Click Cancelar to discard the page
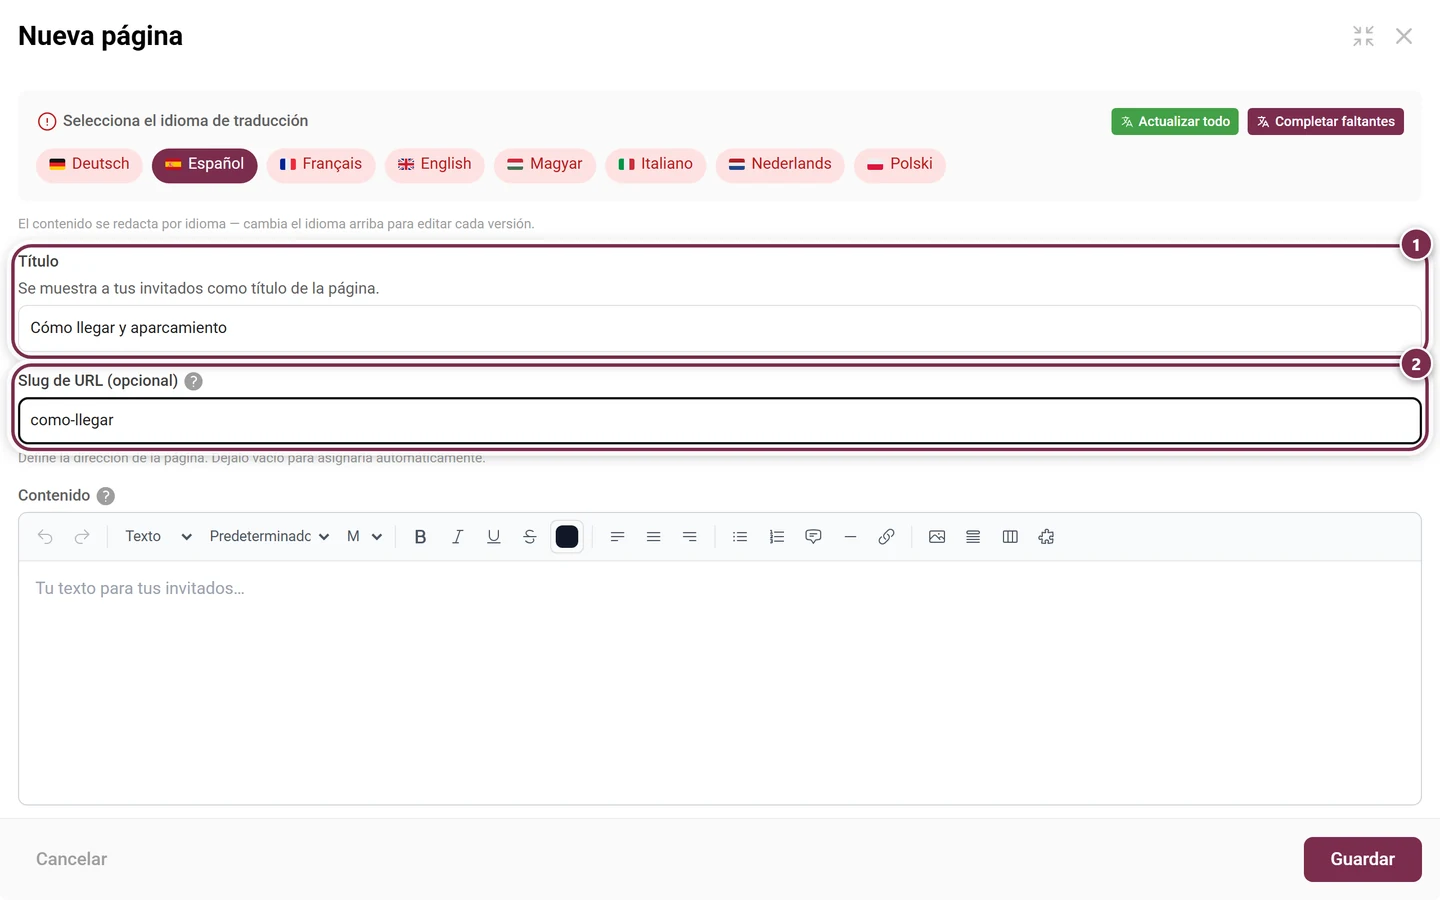This screenshot has width=1440, height=900. 71,859
